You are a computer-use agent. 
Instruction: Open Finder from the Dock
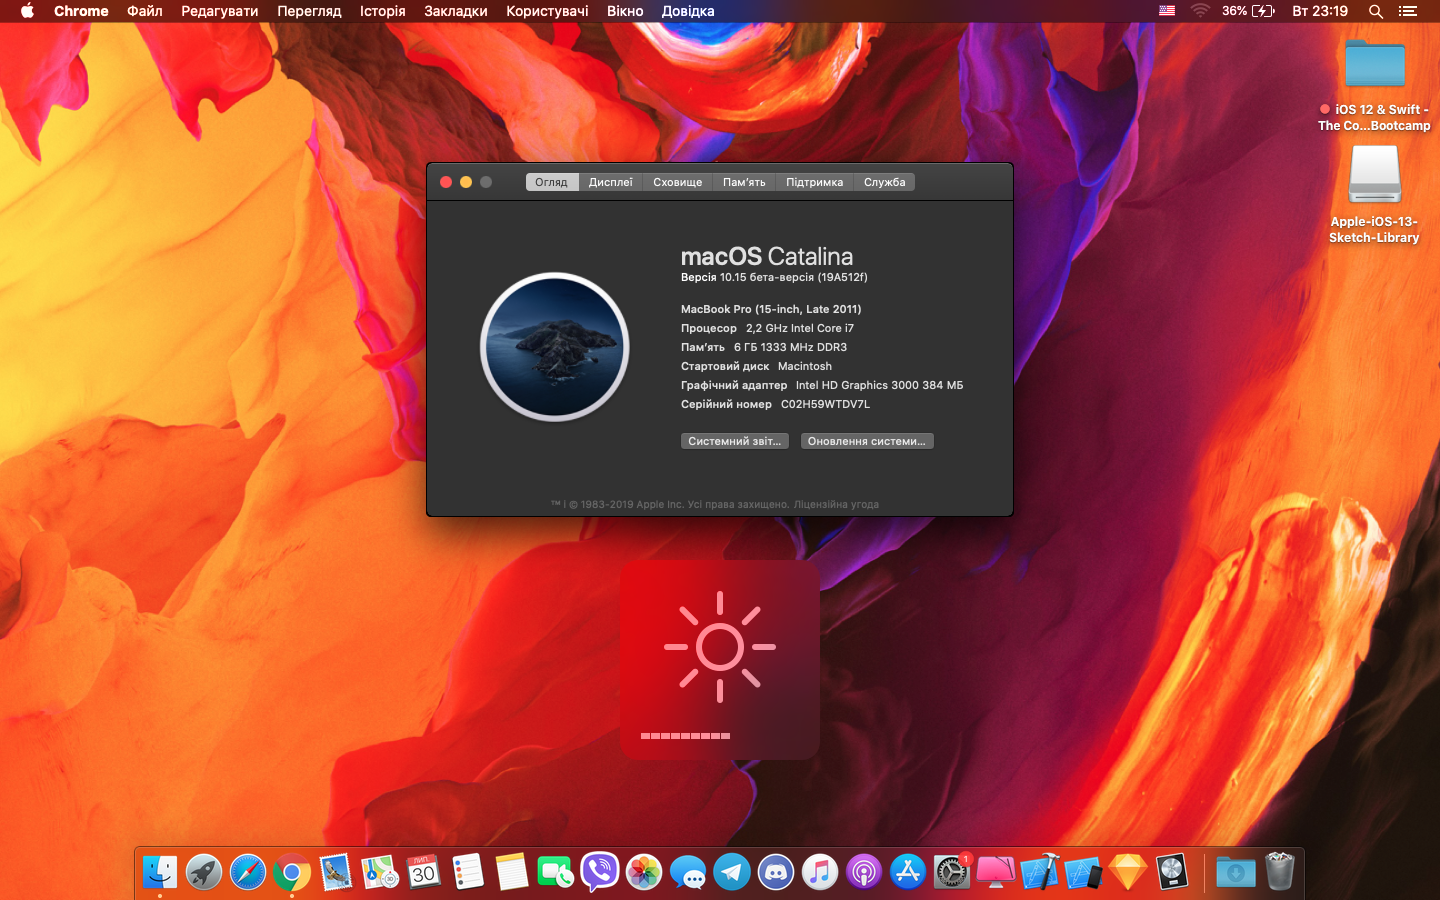(x=160, y=872)
